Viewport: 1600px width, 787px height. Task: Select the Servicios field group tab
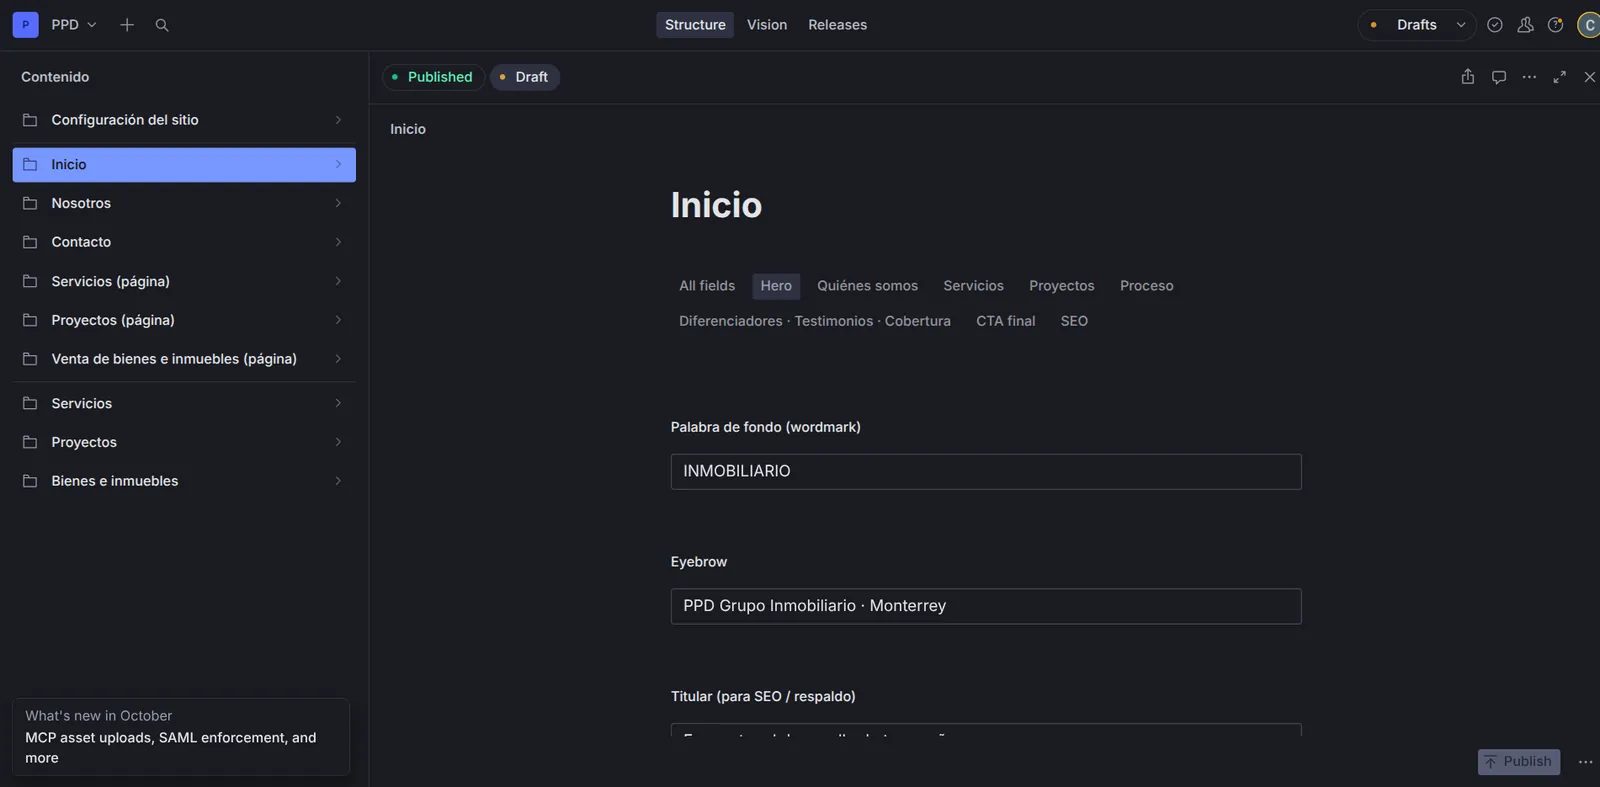click(x=973, y=286)
